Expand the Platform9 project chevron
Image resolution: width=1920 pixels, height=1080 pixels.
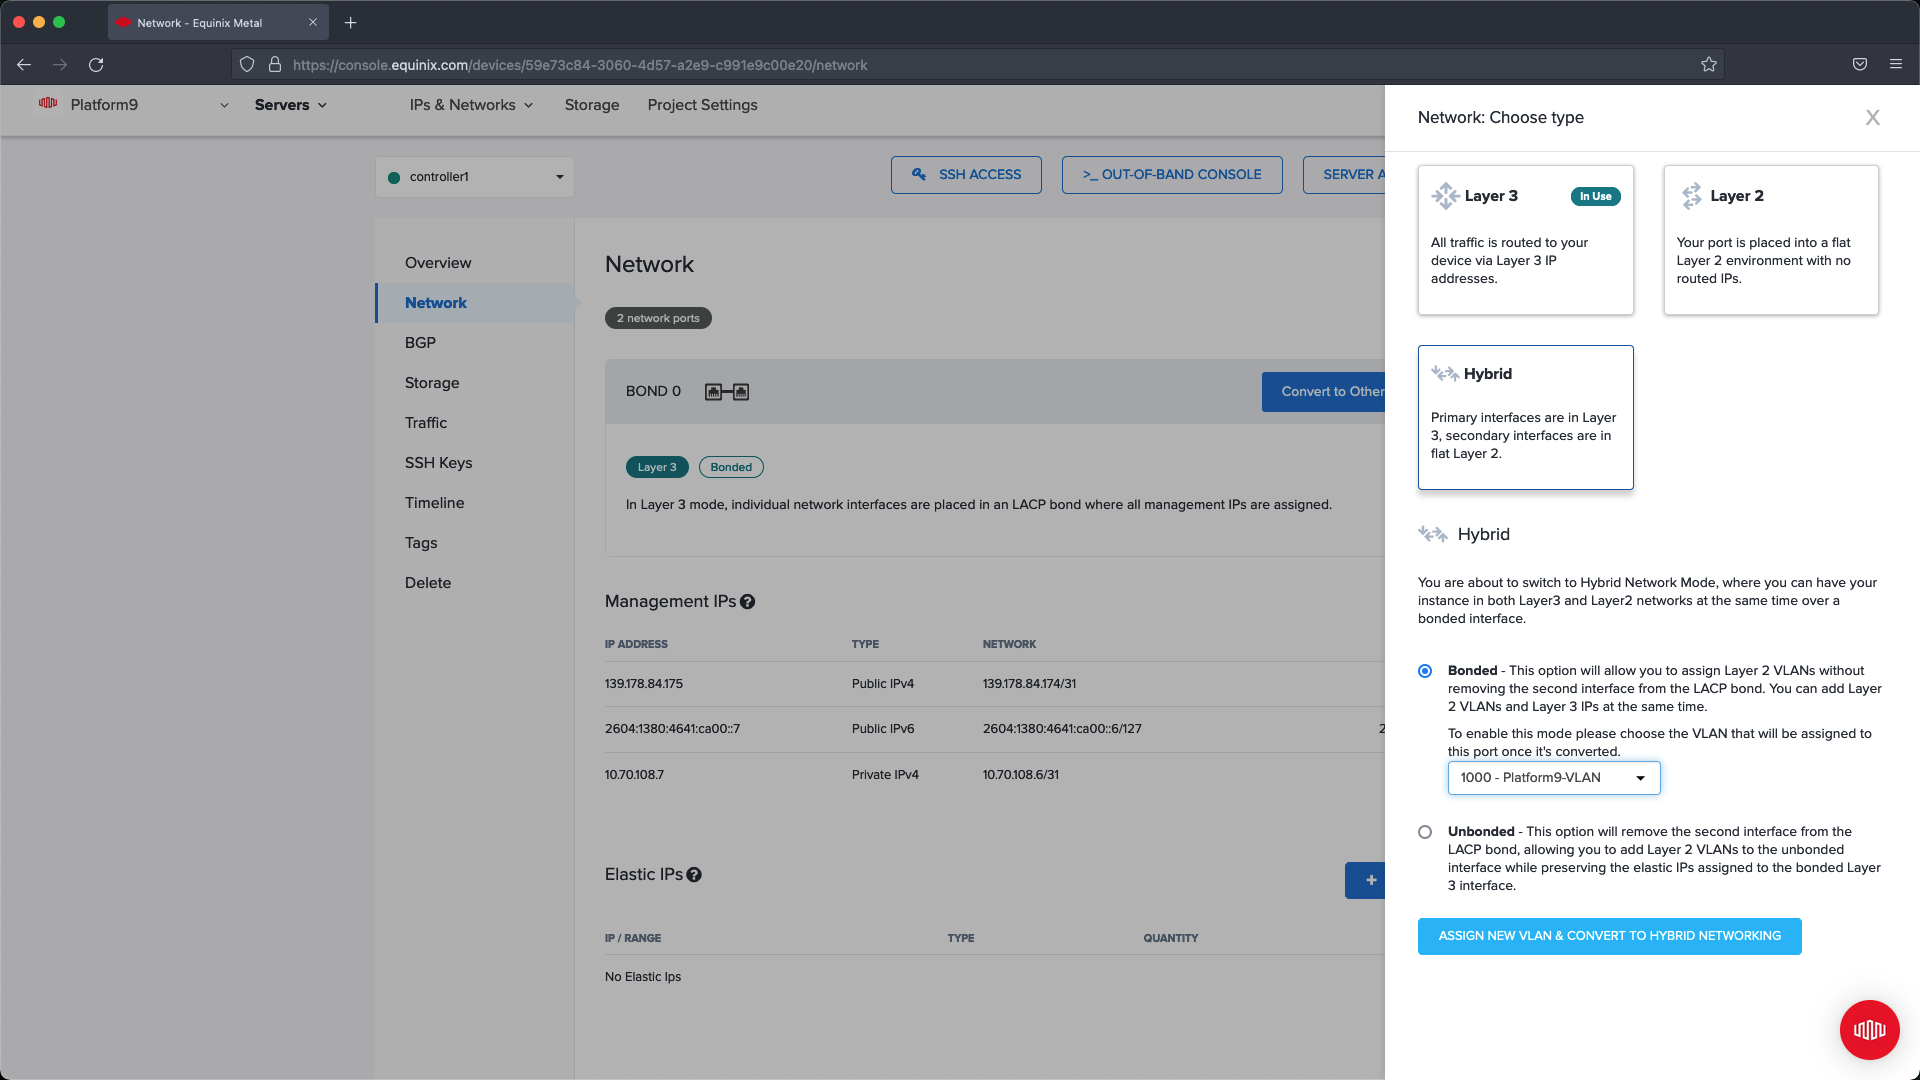pos(225,105)
